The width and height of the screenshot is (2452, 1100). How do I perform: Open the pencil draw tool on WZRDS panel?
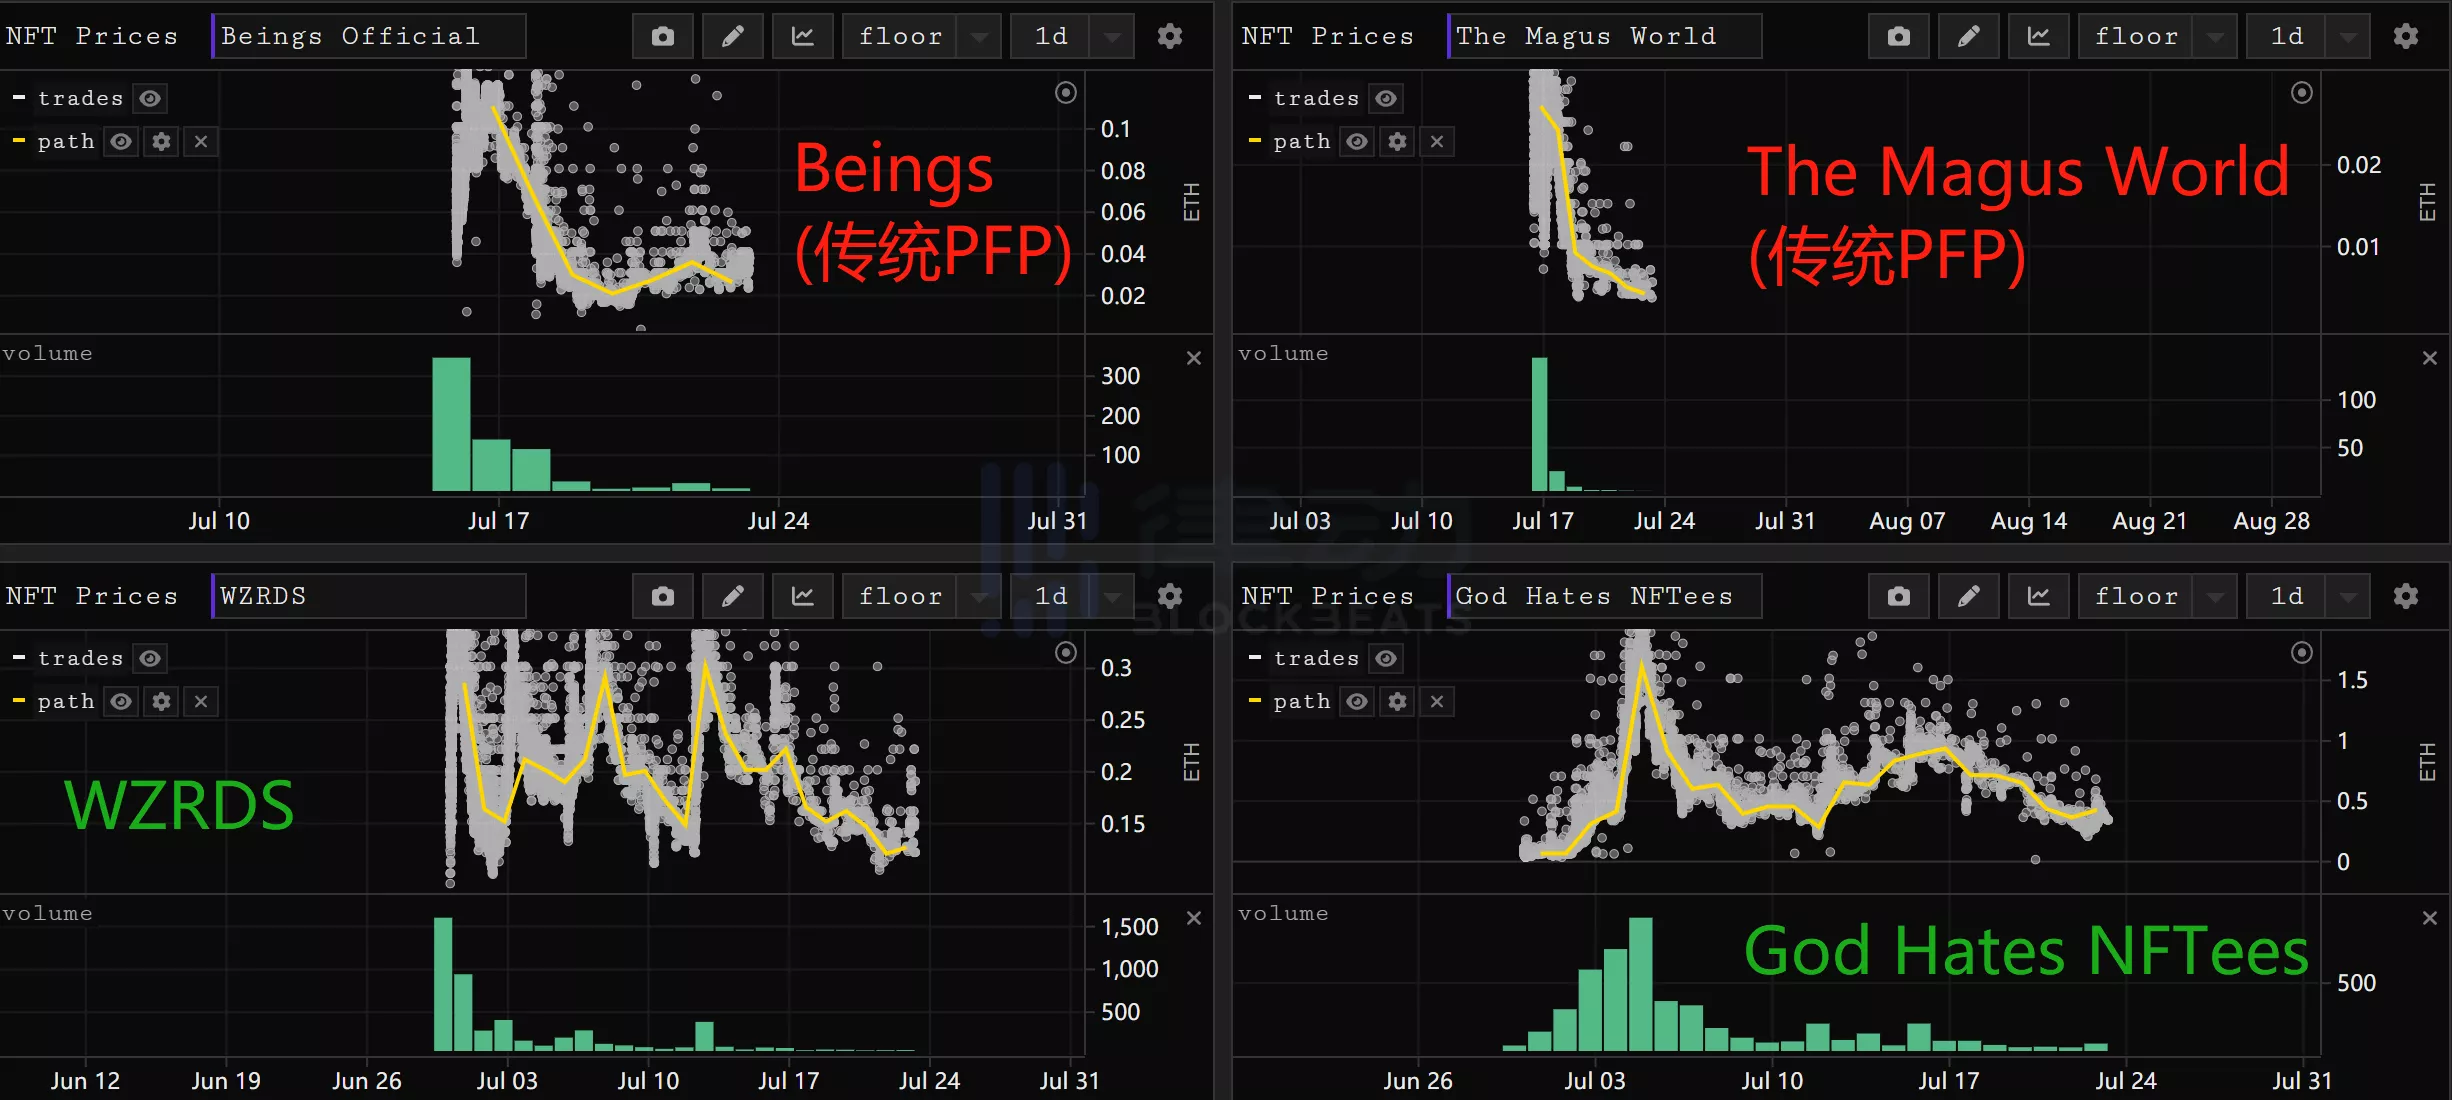[x=733, y=597]
